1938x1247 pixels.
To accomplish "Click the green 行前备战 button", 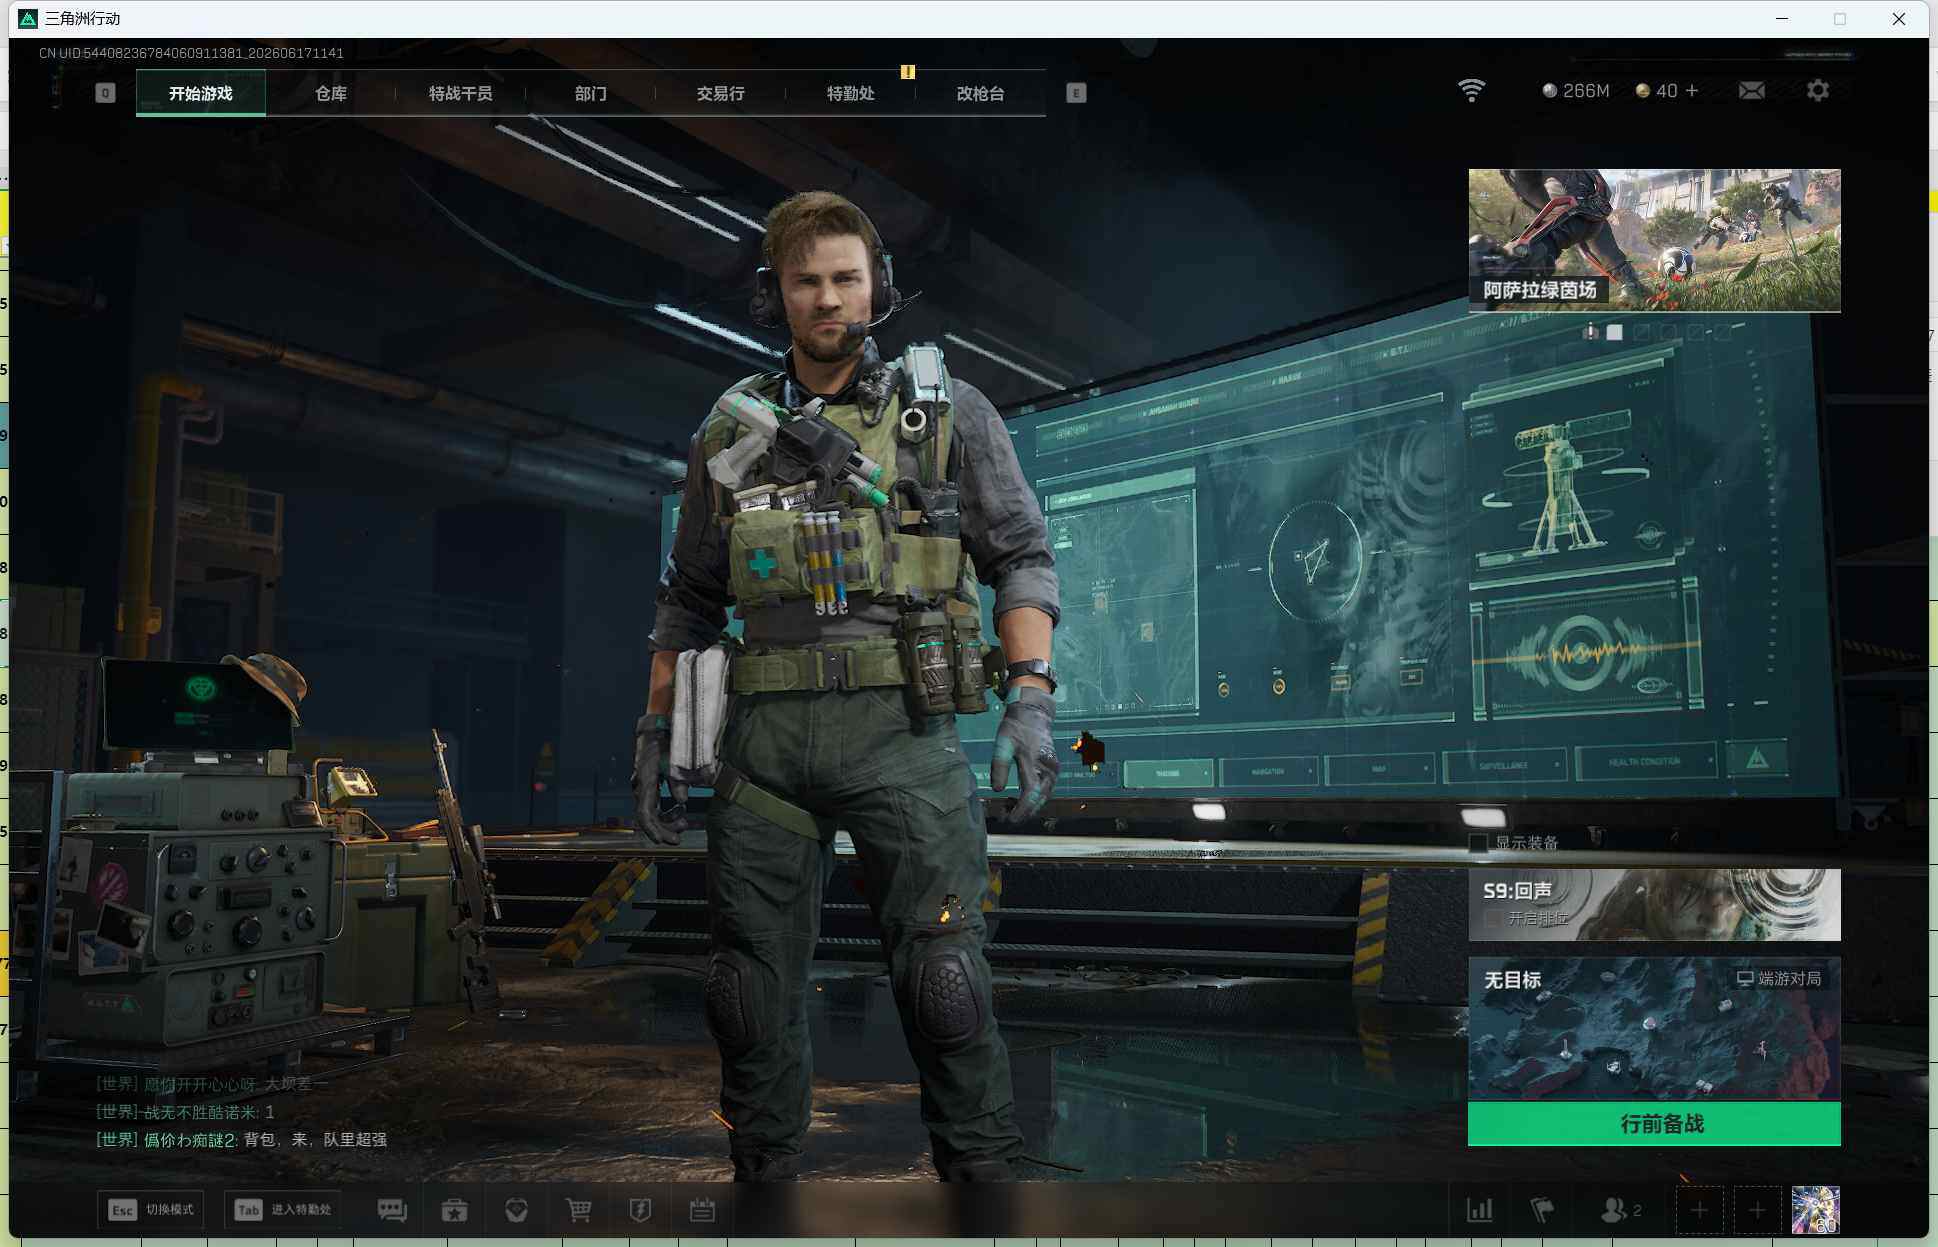I will tap(1654, 1124).
